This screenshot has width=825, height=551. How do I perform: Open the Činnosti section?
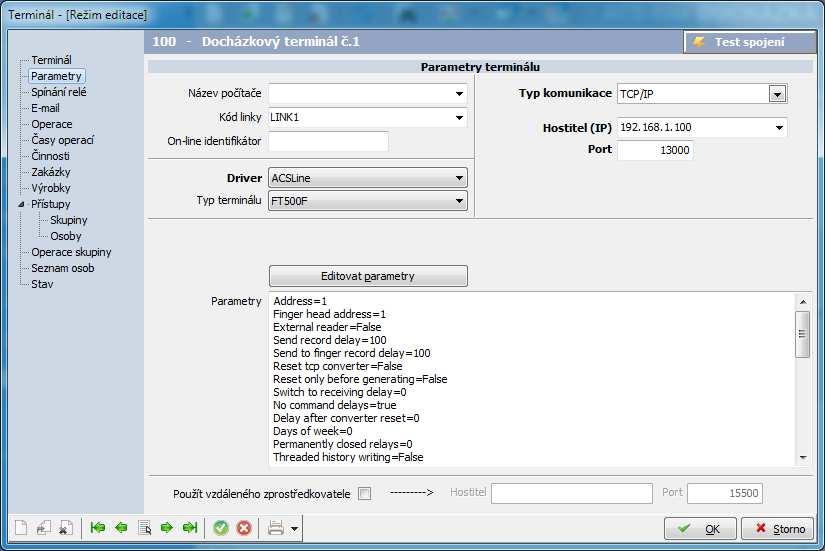(x=50, y=156)
